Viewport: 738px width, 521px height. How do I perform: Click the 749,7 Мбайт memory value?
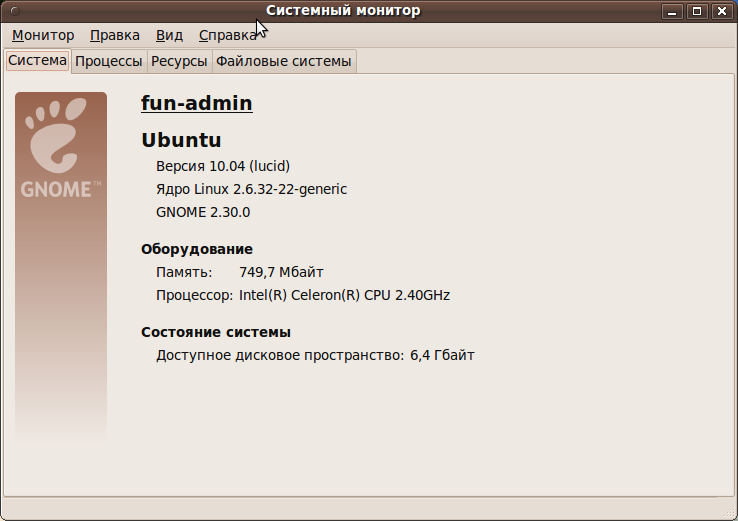point(281,272)
